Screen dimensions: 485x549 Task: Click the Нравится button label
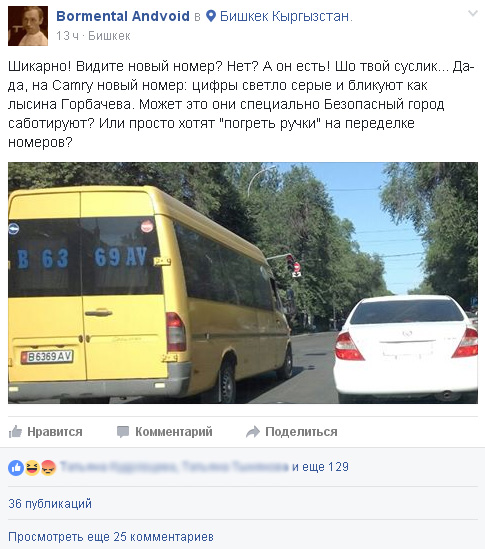tap(55, 432)
